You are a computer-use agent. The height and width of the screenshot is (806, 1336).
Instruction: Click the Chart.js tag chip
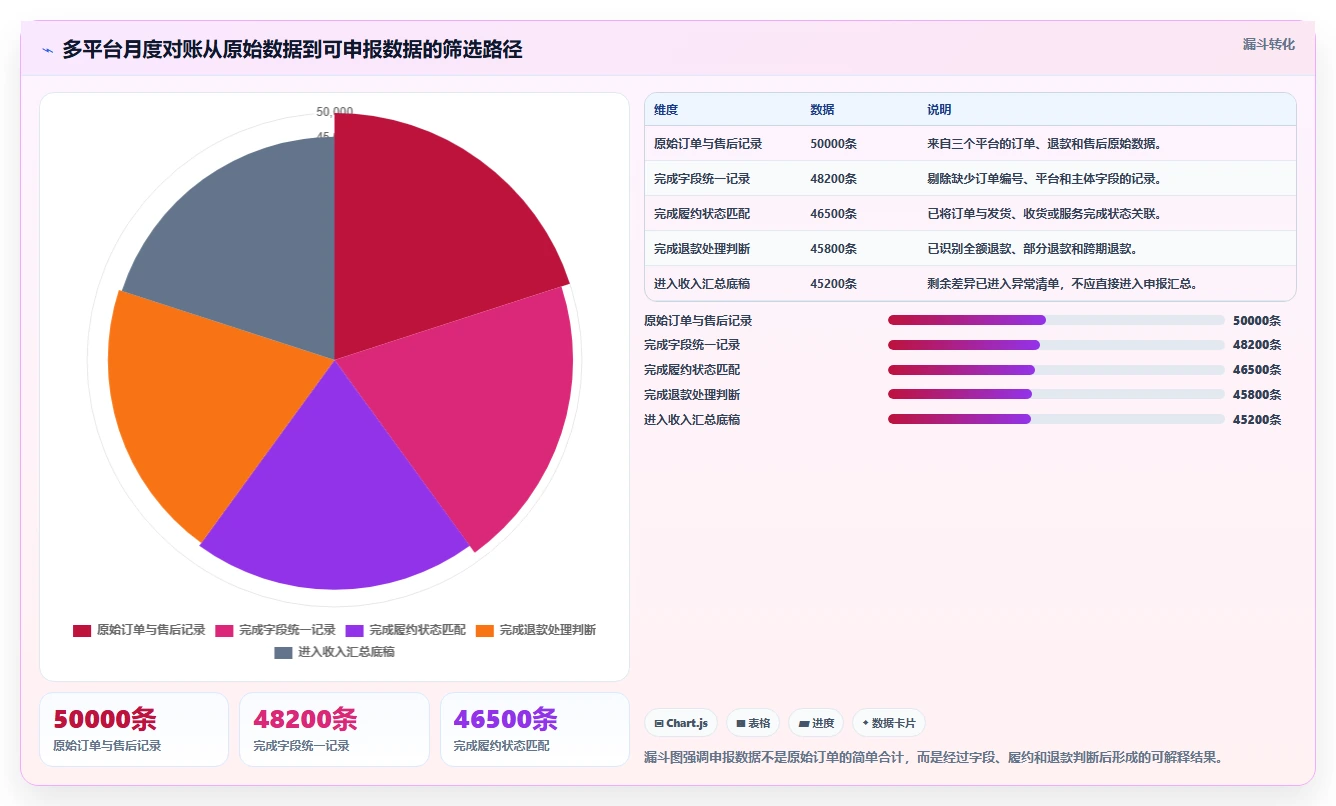click(x=681, y=723)
